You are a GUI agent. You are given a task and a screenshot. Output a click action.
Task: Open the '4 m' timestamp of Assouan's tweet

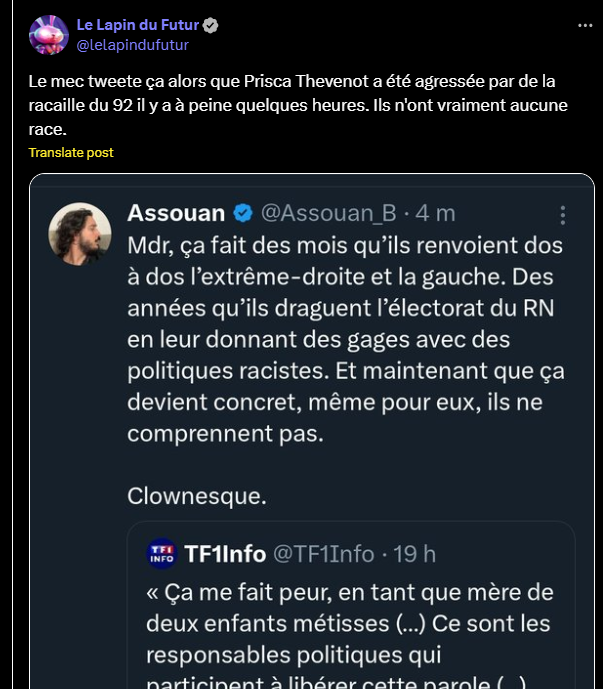click(437, 213)
